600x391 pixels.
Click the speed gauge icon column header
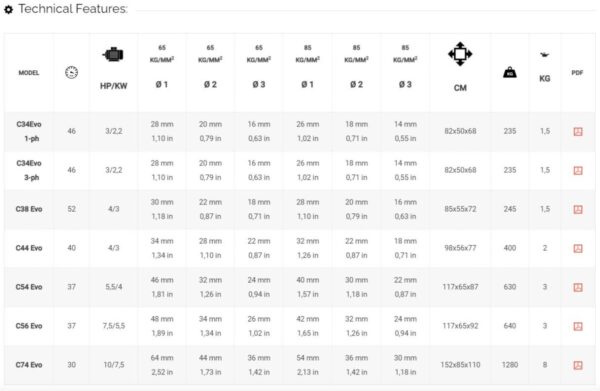point(72,72)
